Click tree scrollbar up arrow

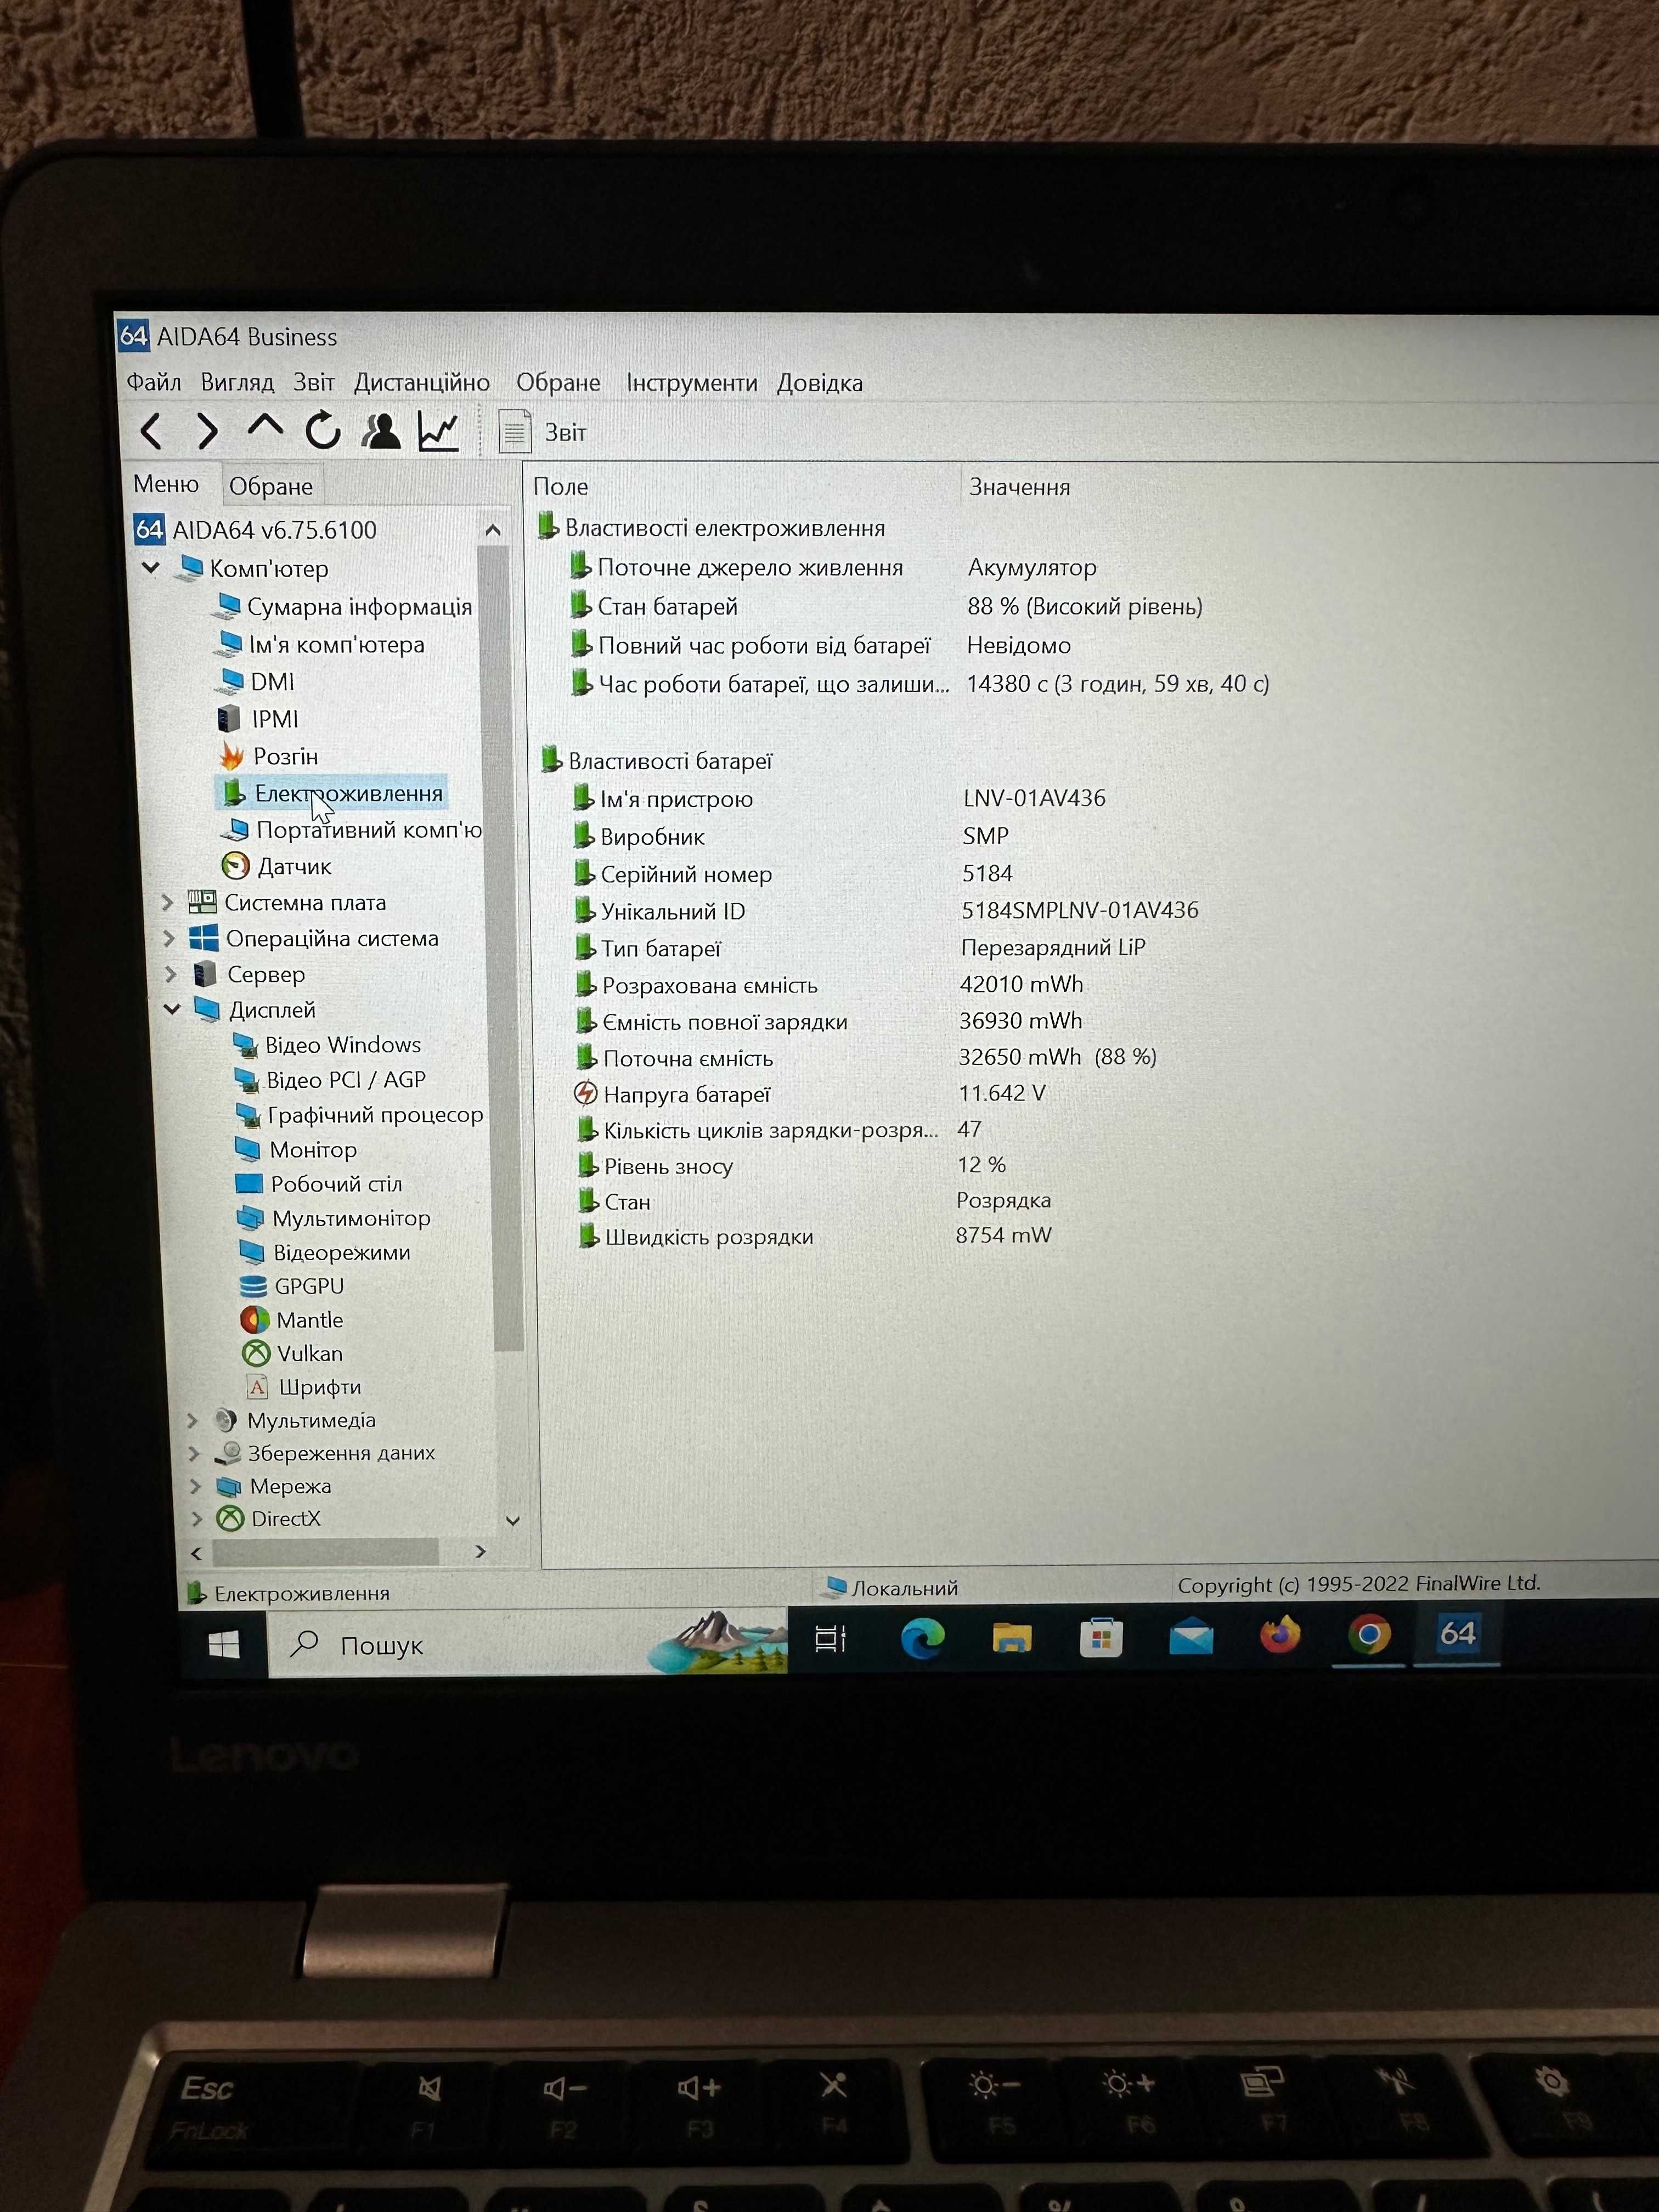click(x=493, y=530)
